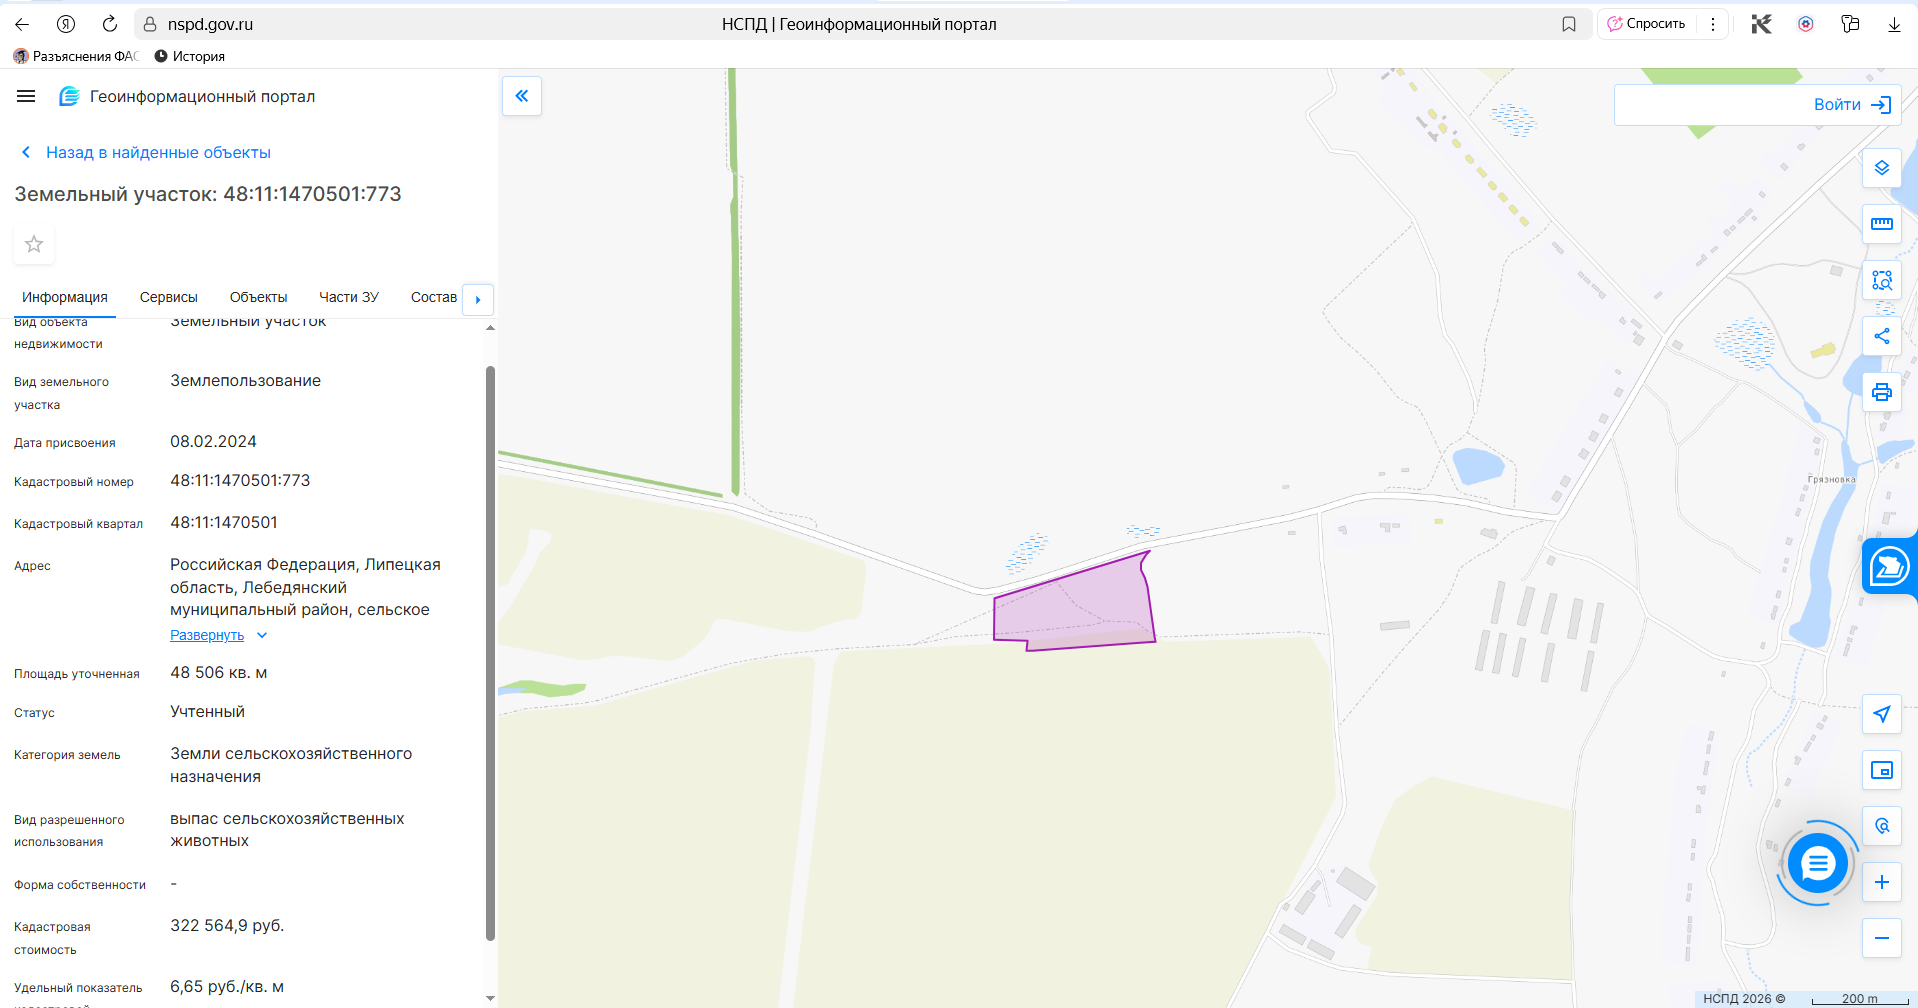This screenshot has width=1918, height=1008.
Task: Click the Войти login button
Action: pos(1850,105)
